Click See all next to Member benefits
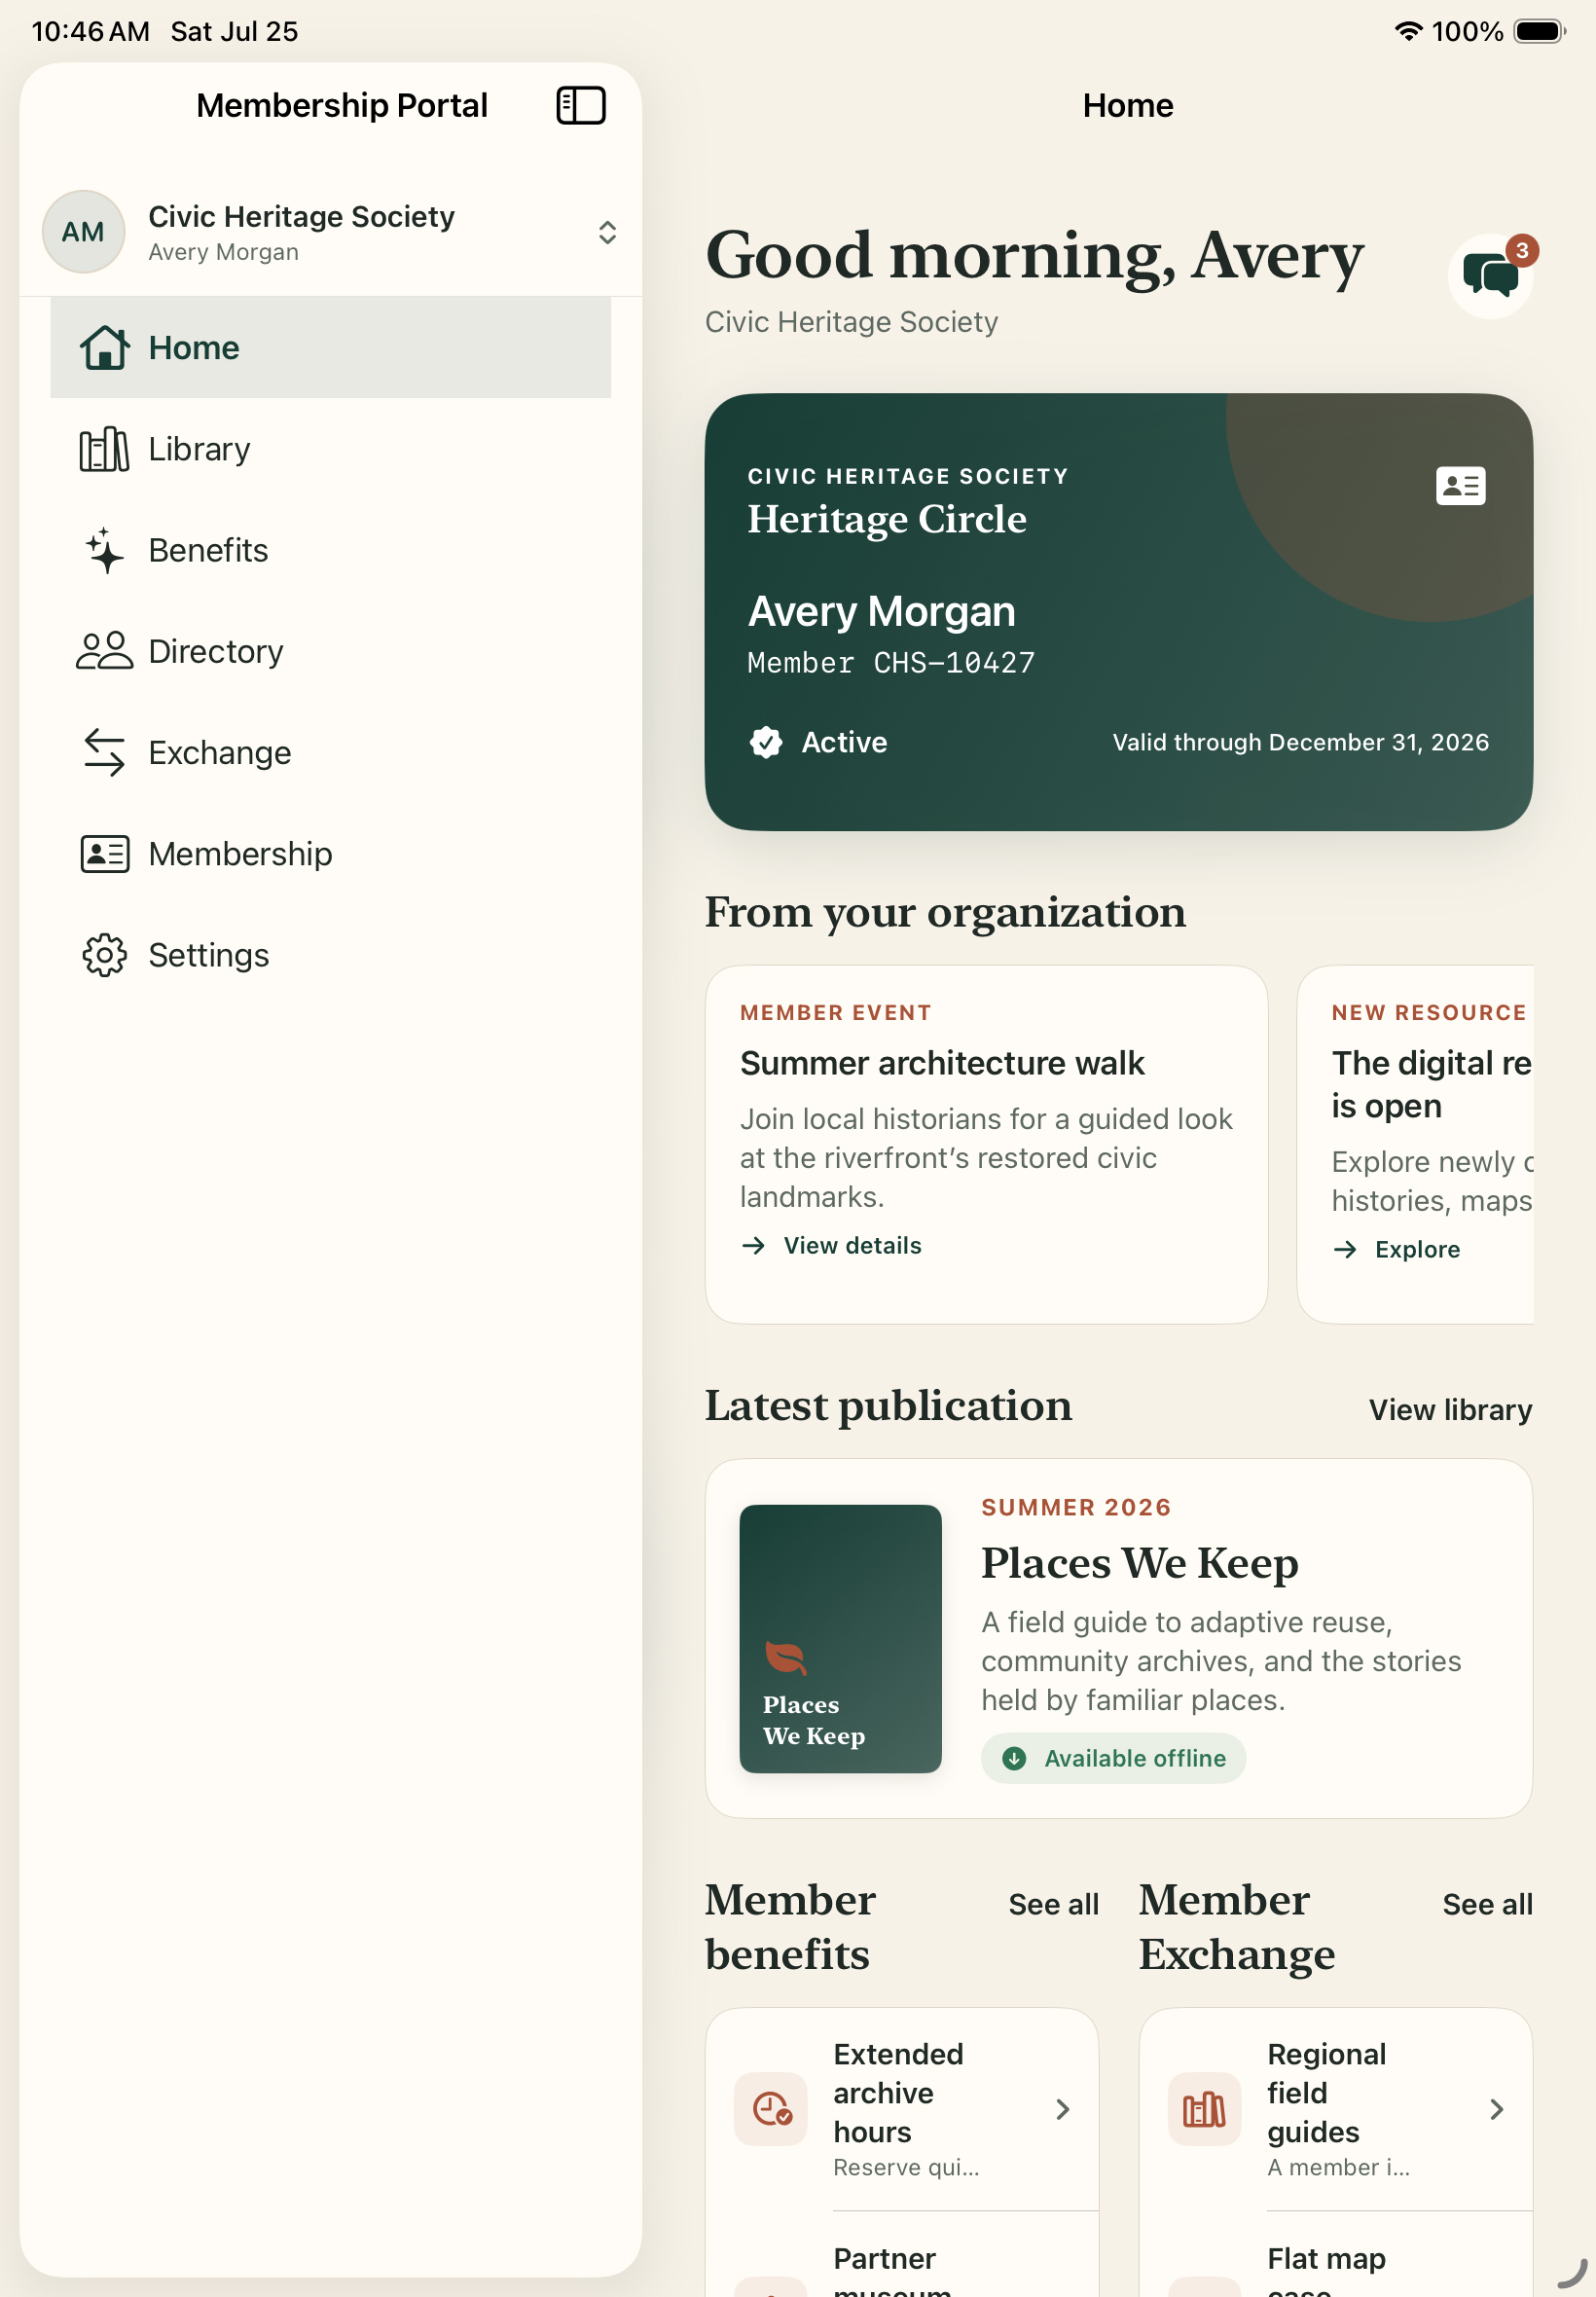The height and width of the screenshot is (2297, 1596). tap(1053, 1903)
